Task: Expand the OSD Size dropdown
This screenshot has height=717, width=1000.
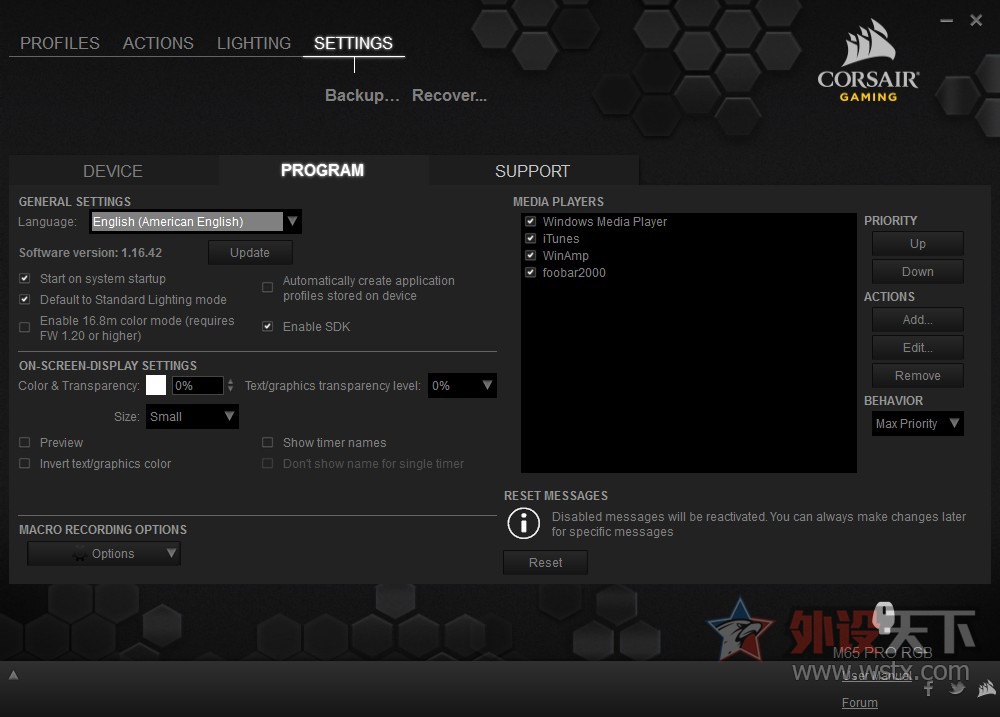Action: pyautogui.click(x=192, y=416)
